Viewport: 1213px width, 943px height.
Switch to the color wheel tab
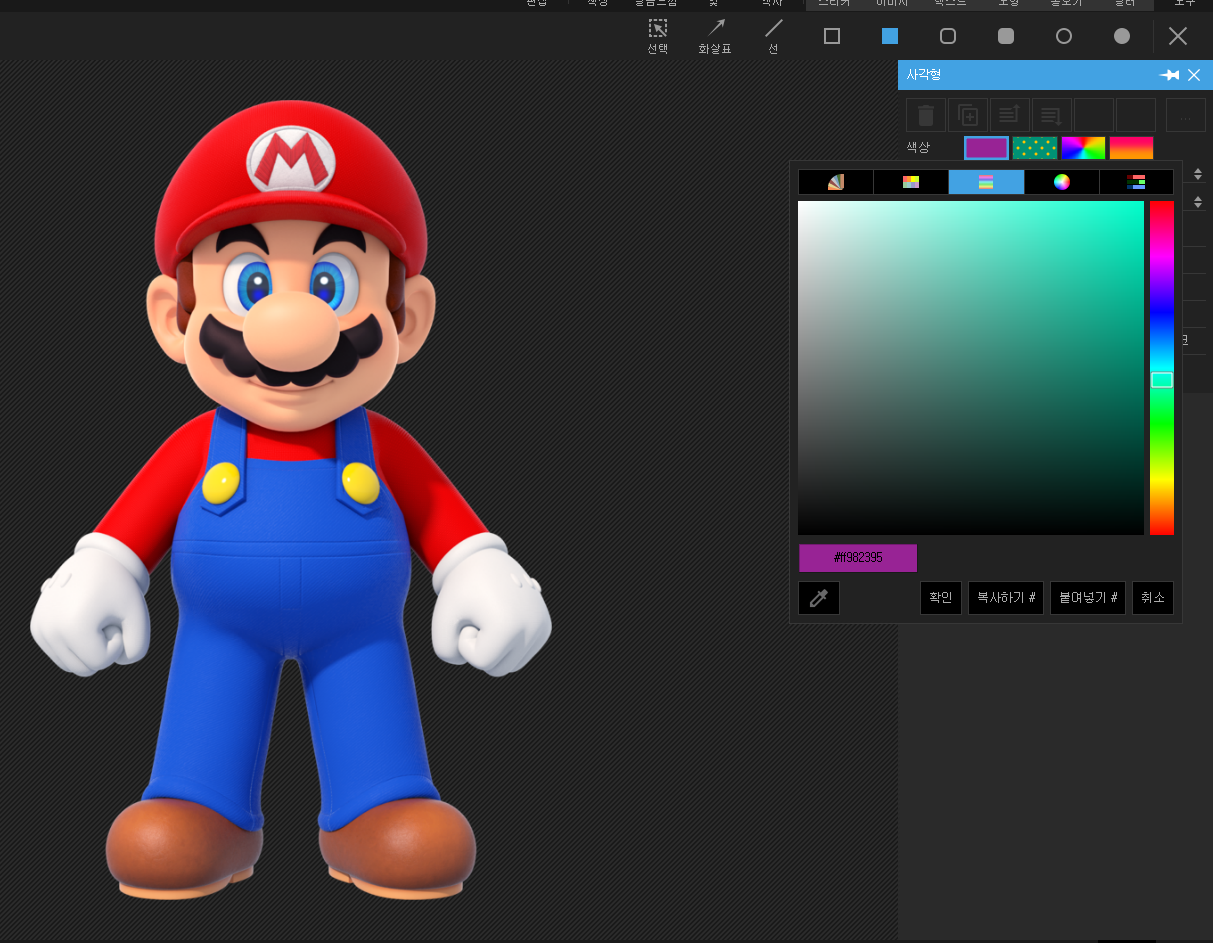(1062, 182)
